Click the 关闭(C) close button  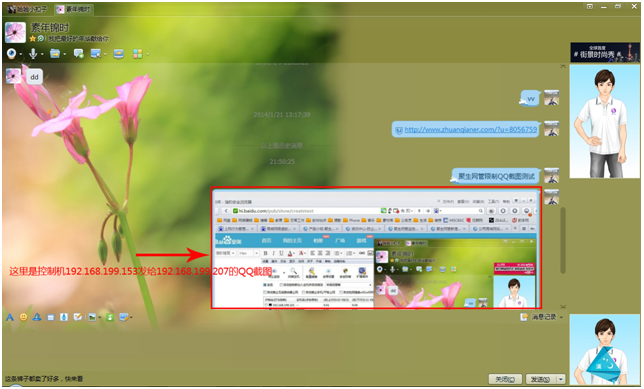(505, 379)
